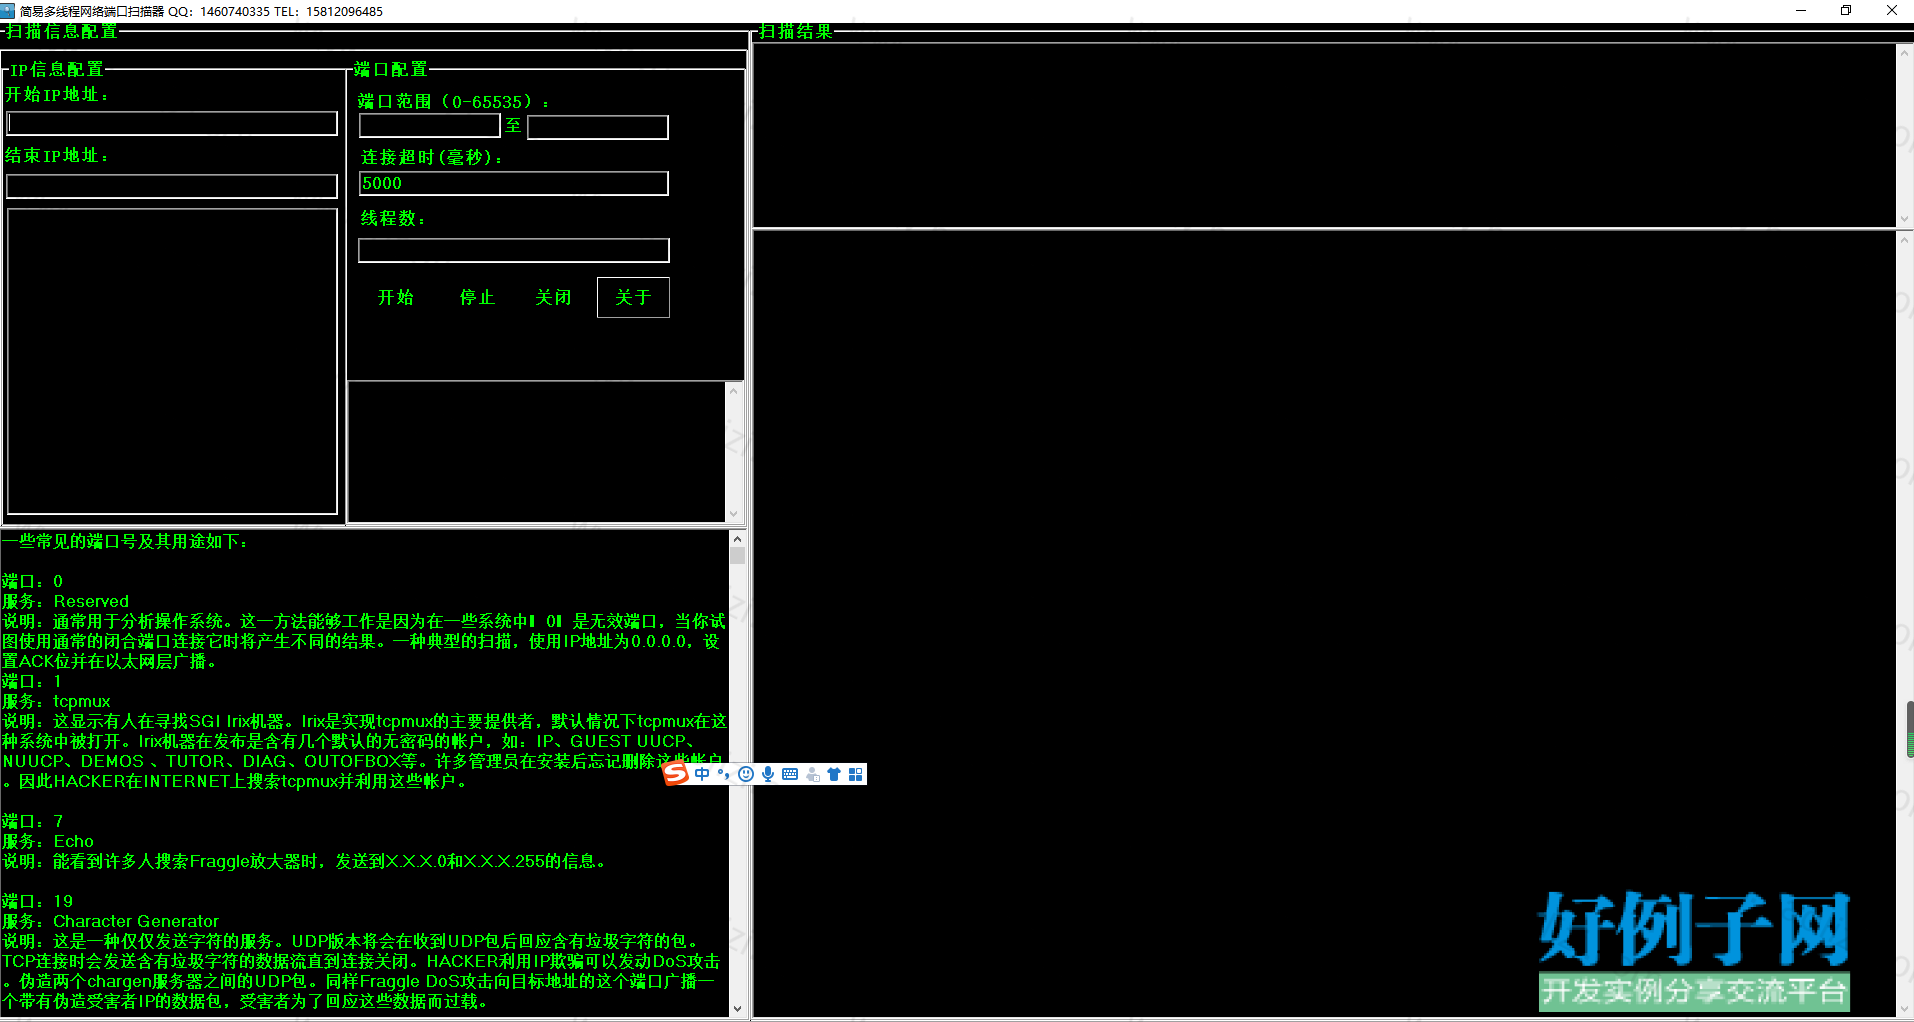Focus the 开始IP地址 input field

[172, 123]
